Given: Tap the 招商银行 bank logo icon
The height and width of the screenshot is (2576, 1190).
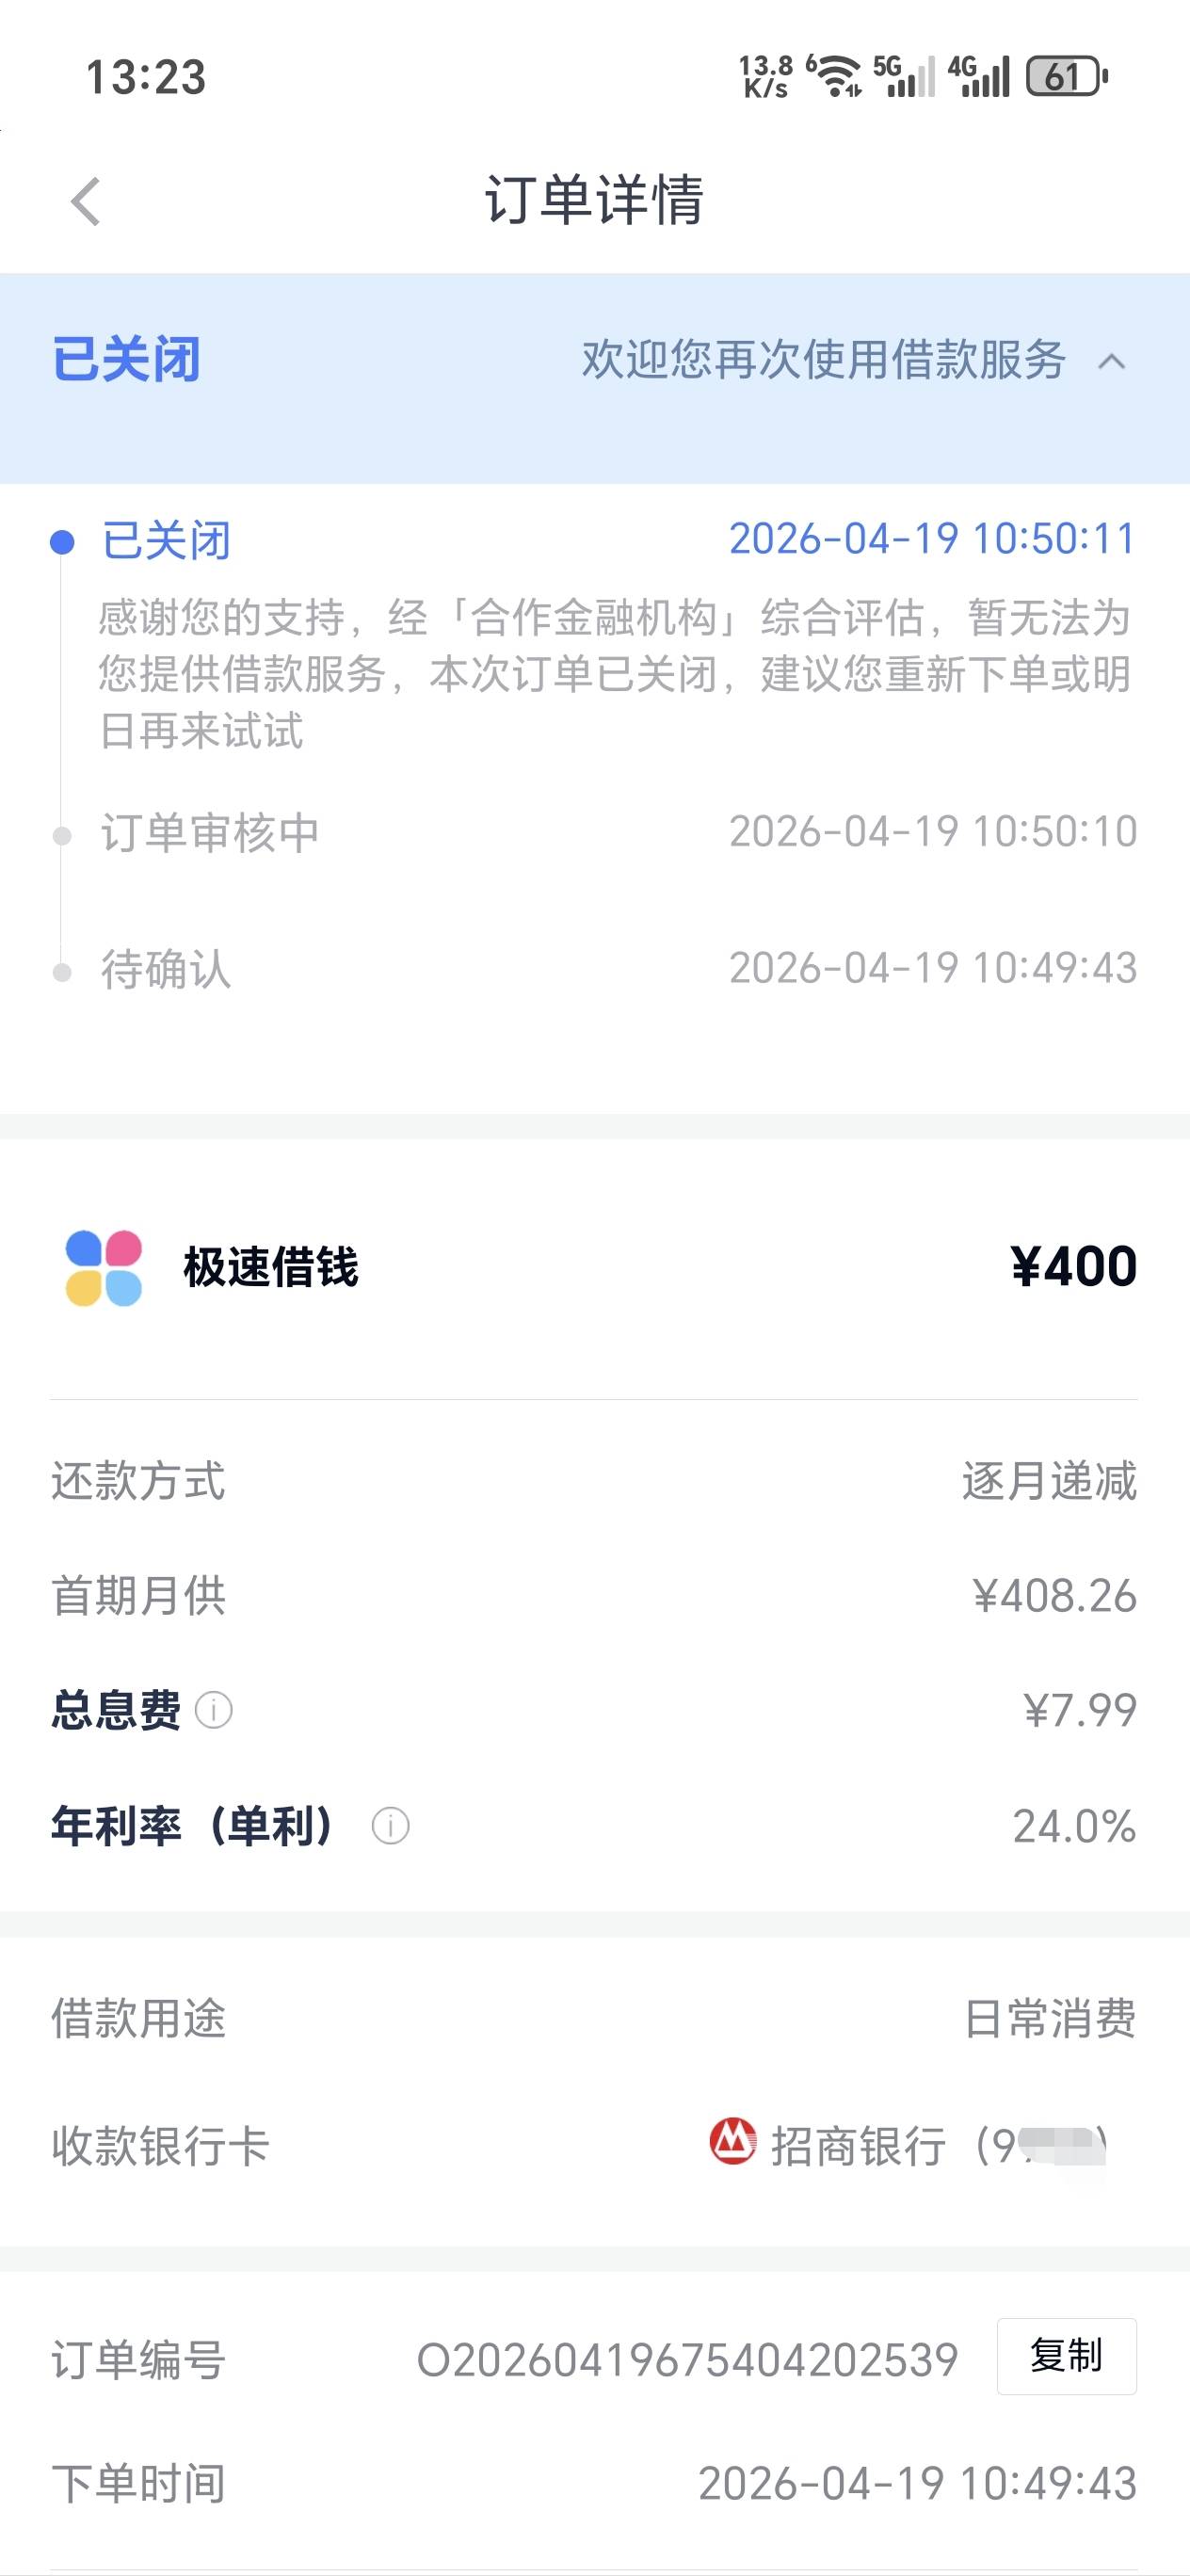Looking at the screenshot, I should coord(732,2141).
